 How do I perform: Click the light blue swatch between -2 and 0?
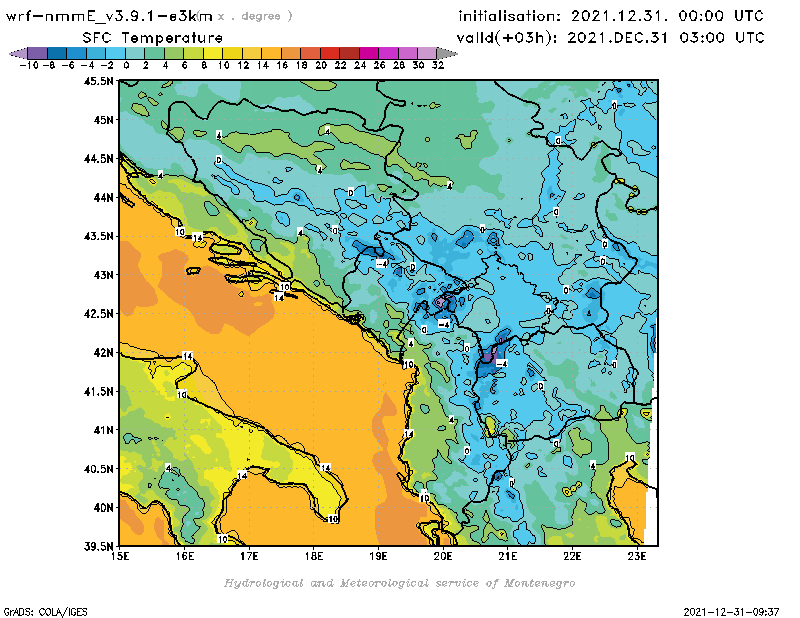pos(115,53)
